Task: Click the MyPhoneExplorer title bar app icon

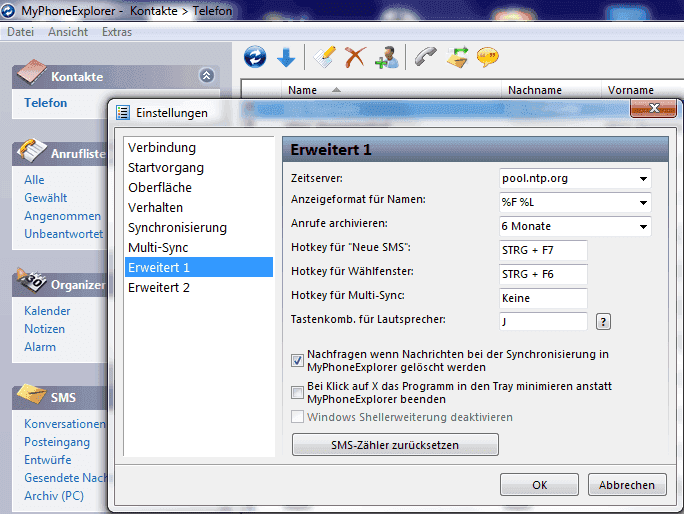Action: [x=8, y=10]
